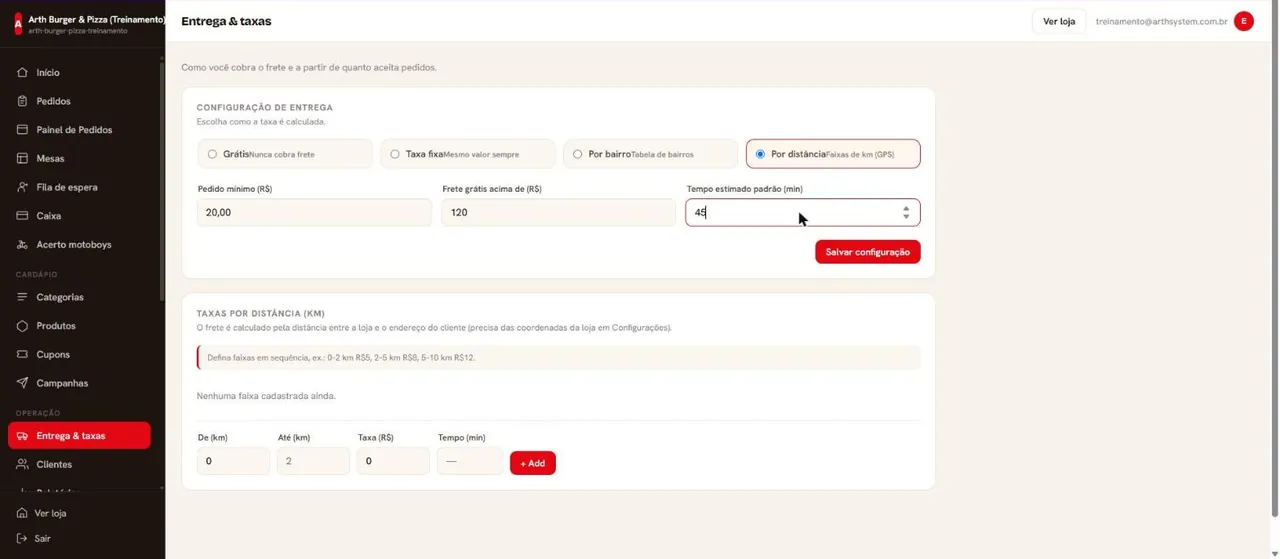This screenshot has width=1280, height=559.
Task: Click the Entrega & taxas truck icon
Action: (x=22, y=436)
